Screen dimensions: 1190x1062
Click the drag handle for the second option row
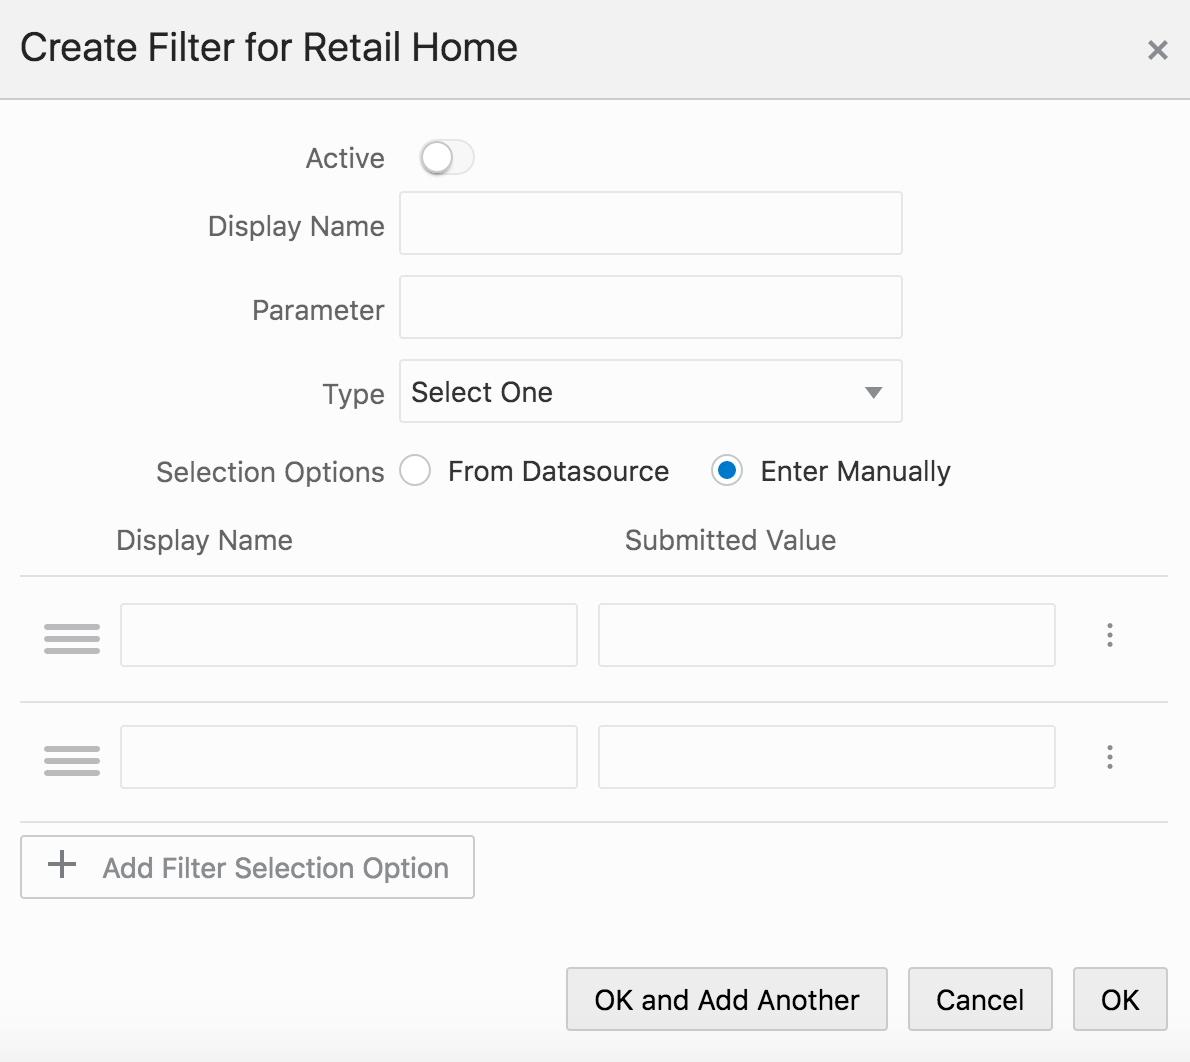coord(71,759)
